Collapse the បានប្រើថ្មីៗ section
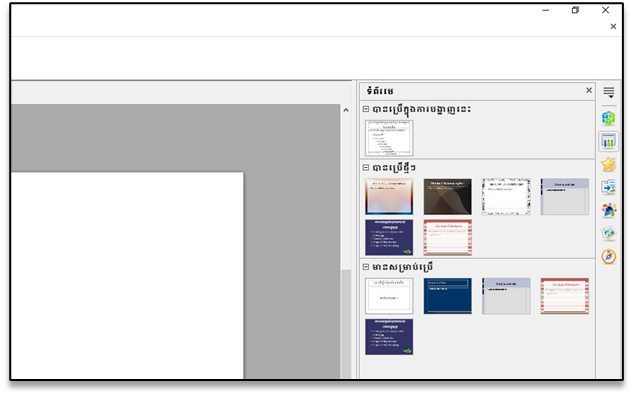Viewport: 633px width, 396px height. coord(366,168)
